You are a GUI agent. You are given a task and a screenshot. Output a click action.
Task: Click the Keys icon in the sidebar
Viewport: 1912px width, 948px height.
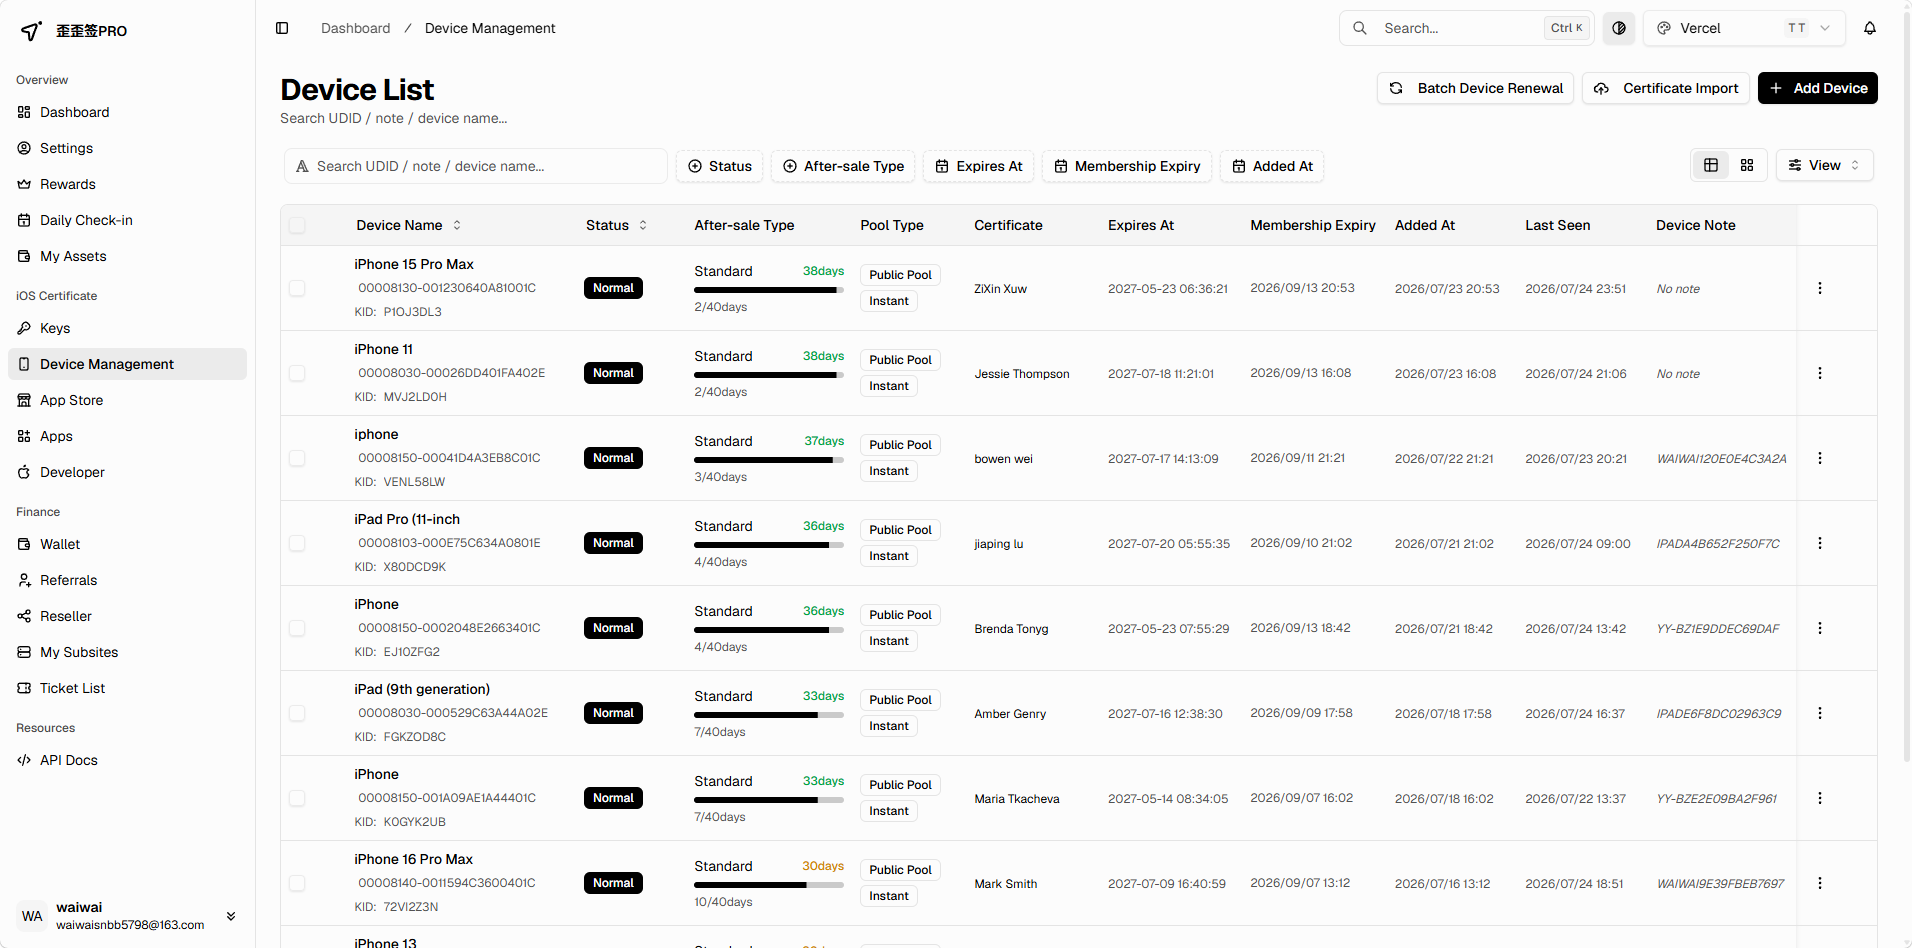tap(24, 328)
